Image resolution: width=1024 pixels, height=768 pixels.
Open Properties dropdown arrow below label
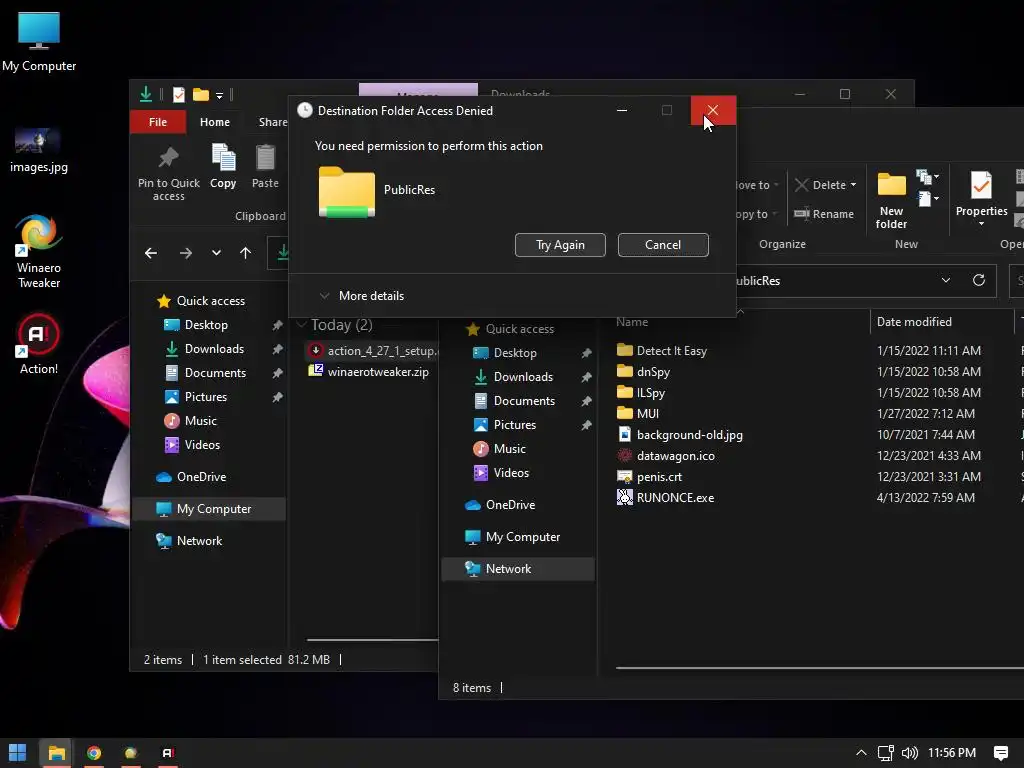point(981,224)
